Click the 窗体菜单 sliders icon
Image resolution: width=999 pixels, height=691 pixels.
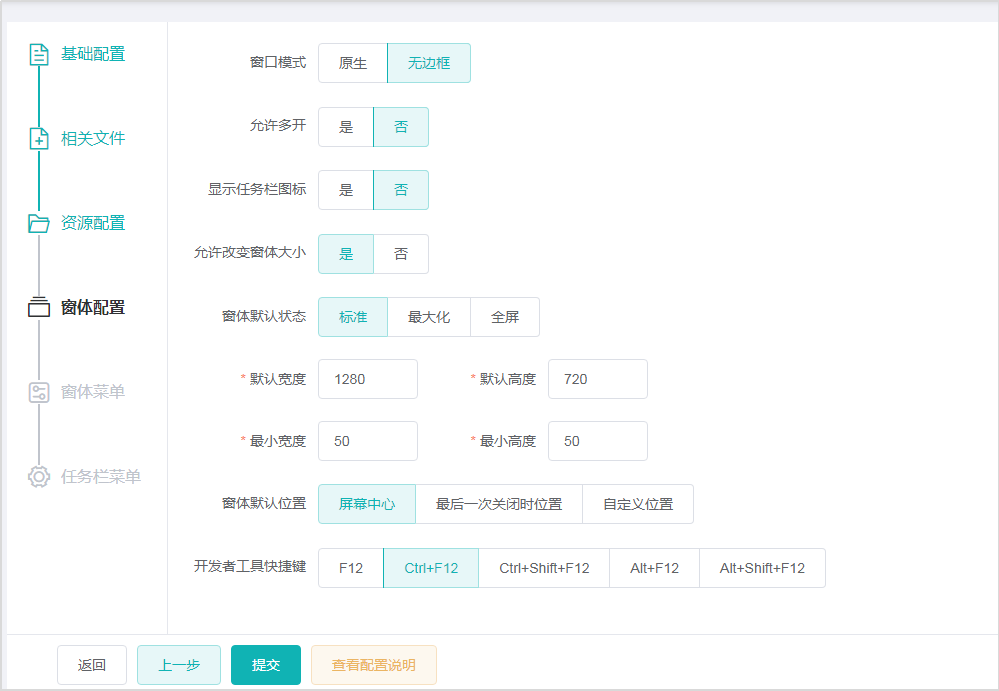[39, 392]
